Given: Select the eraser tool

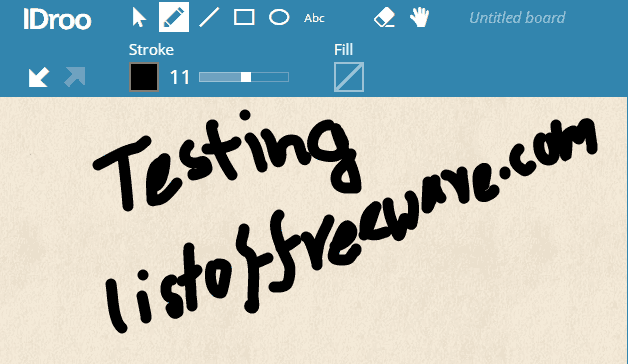Looking at the screenshot, I should point(384,18).
